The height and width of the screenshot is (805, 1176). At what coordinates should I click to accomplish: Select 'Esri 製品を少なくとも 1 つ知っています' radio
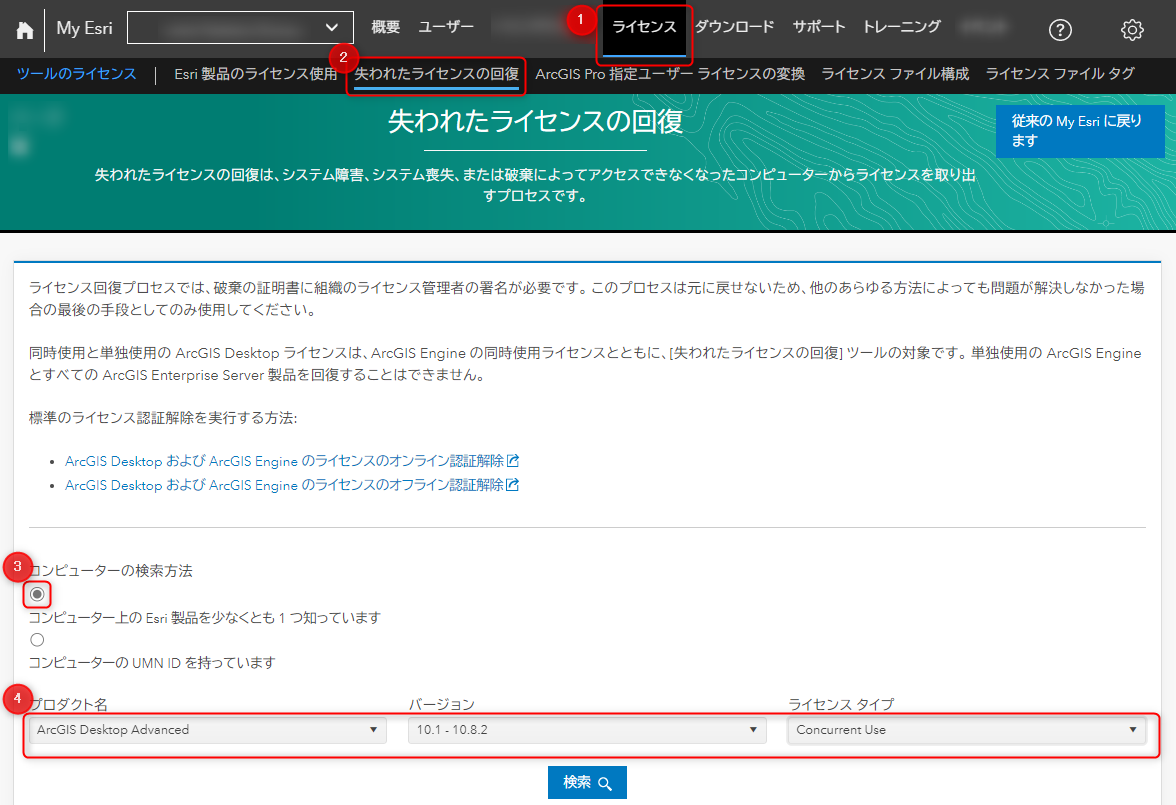37,594
